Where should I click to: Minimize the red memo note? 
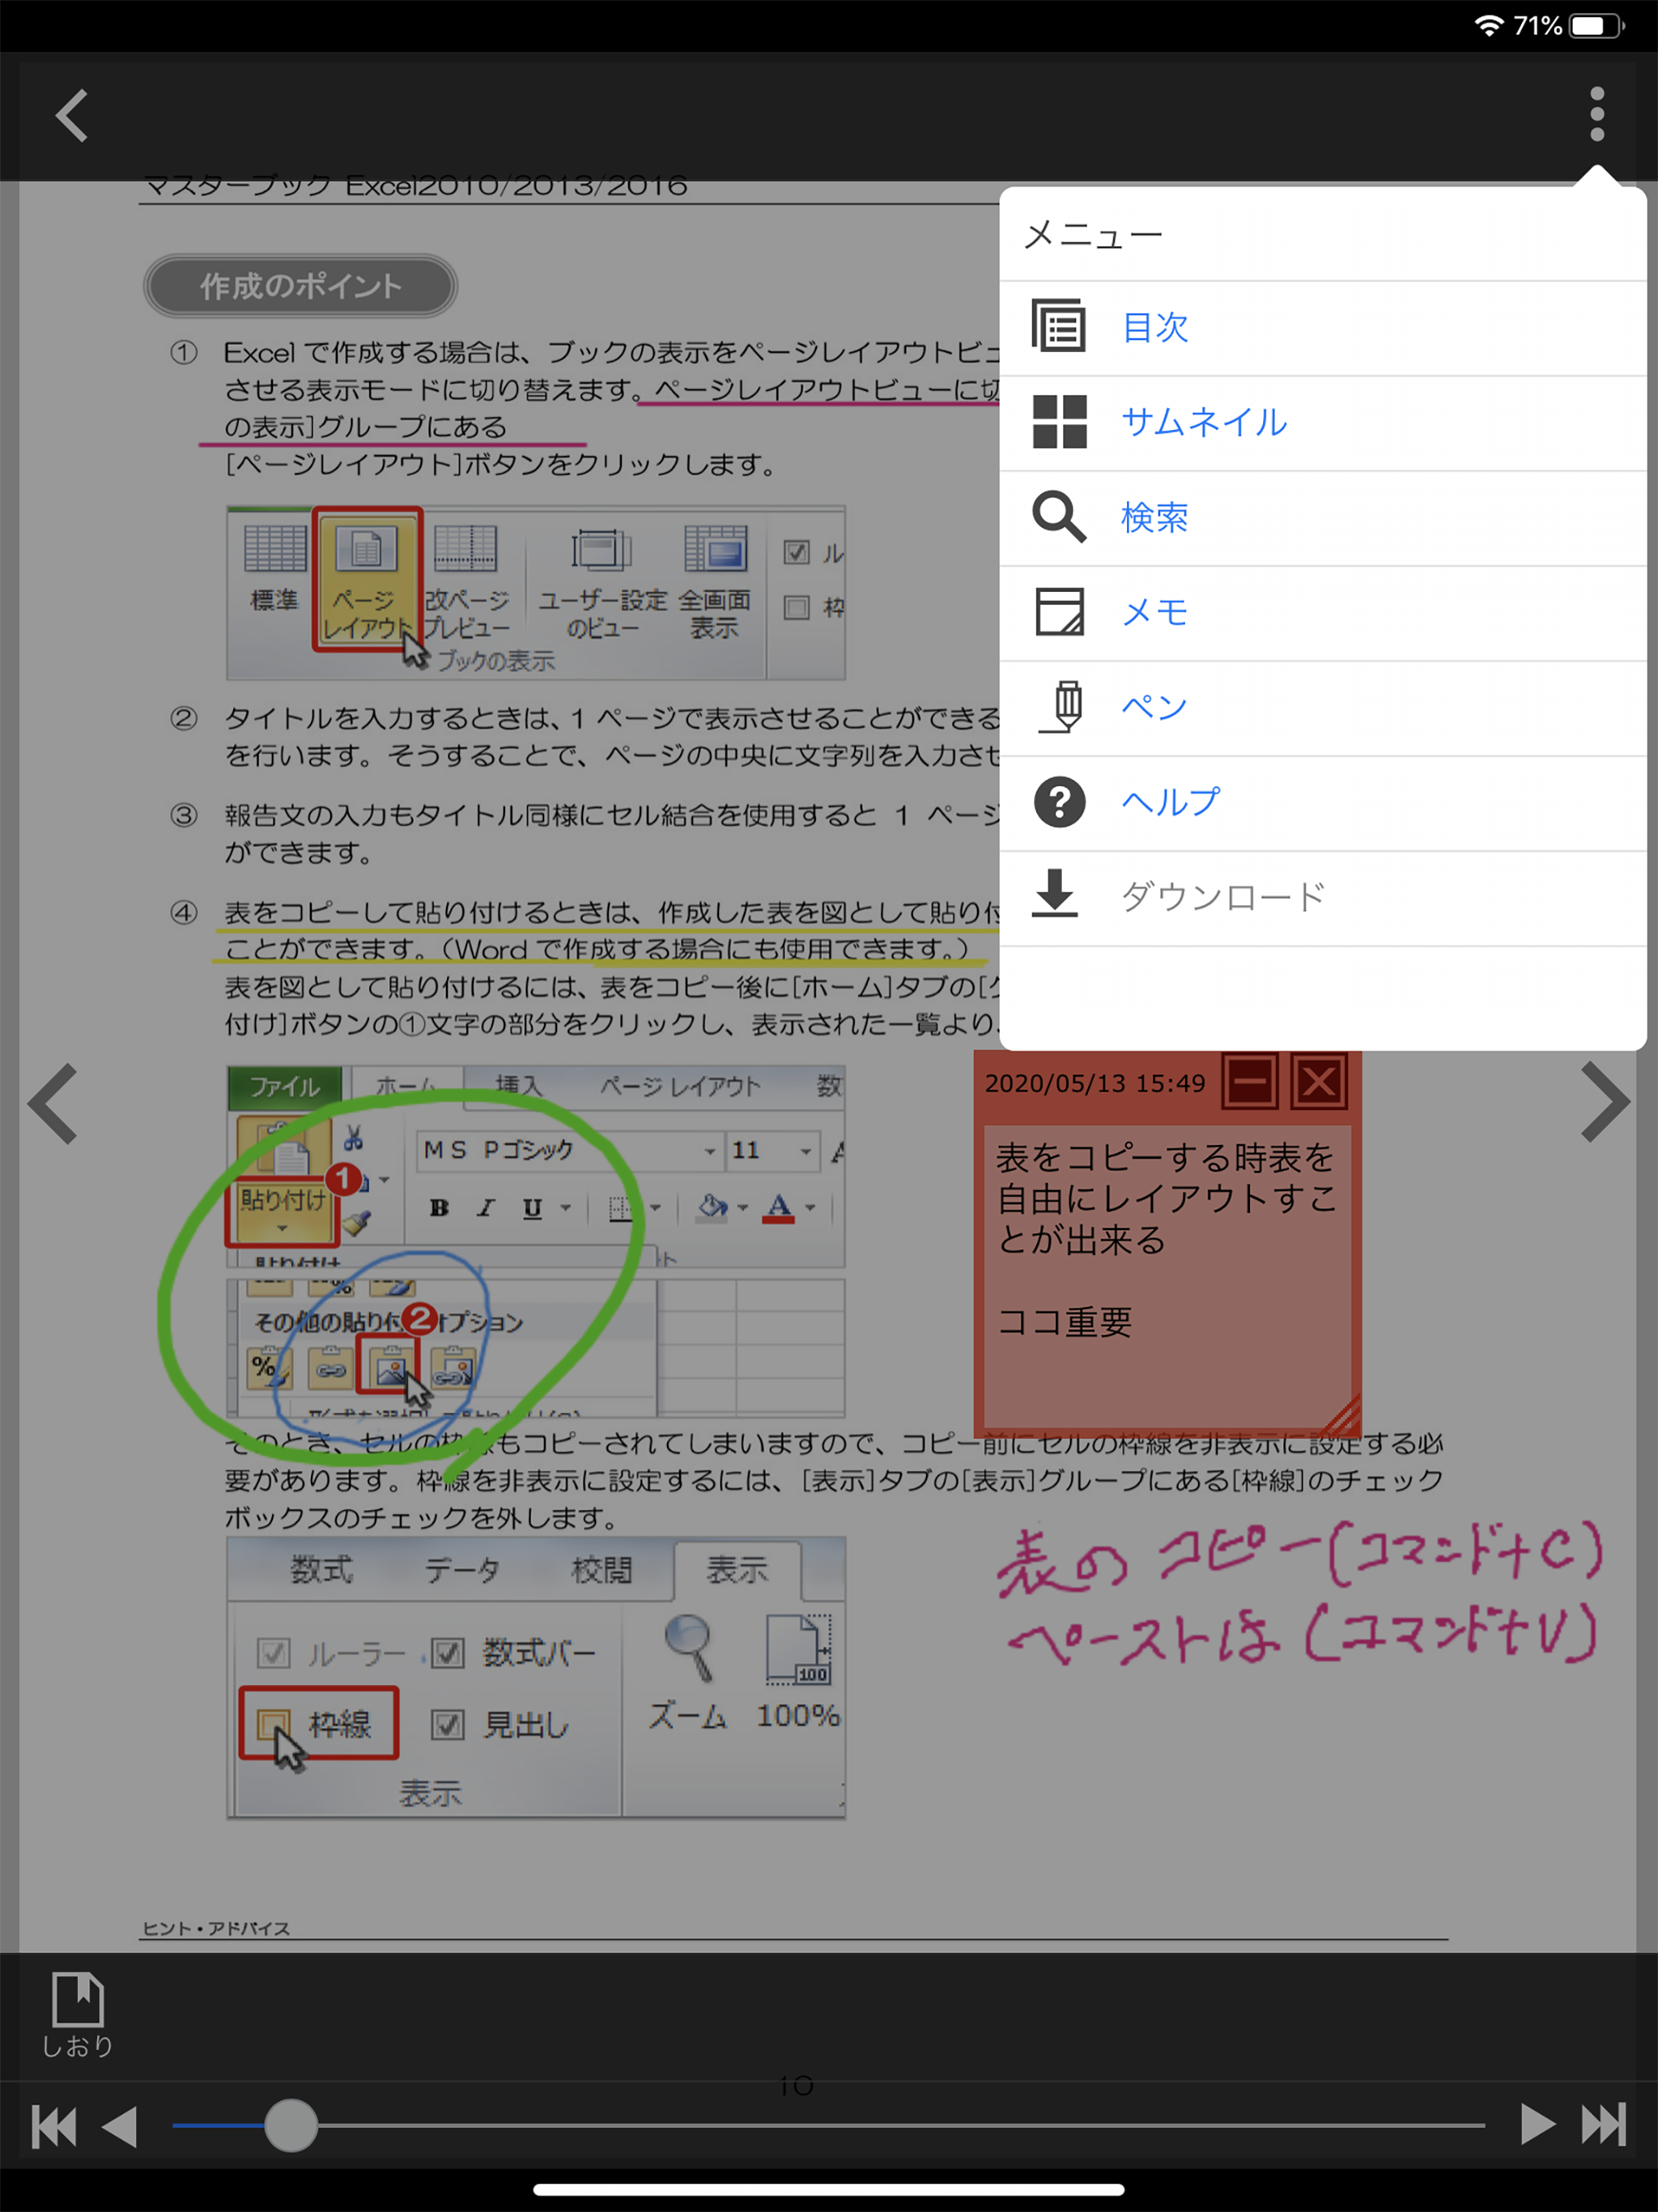click(x=1250, y=1082)
